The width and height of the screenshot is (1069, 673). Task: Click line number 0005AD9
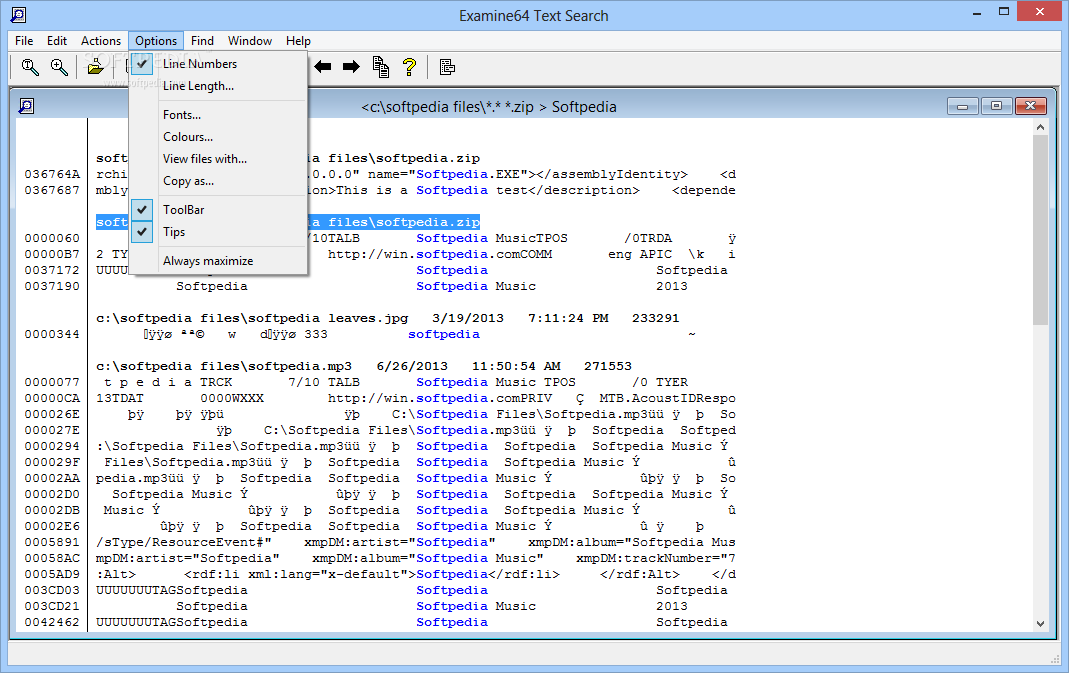52,574
